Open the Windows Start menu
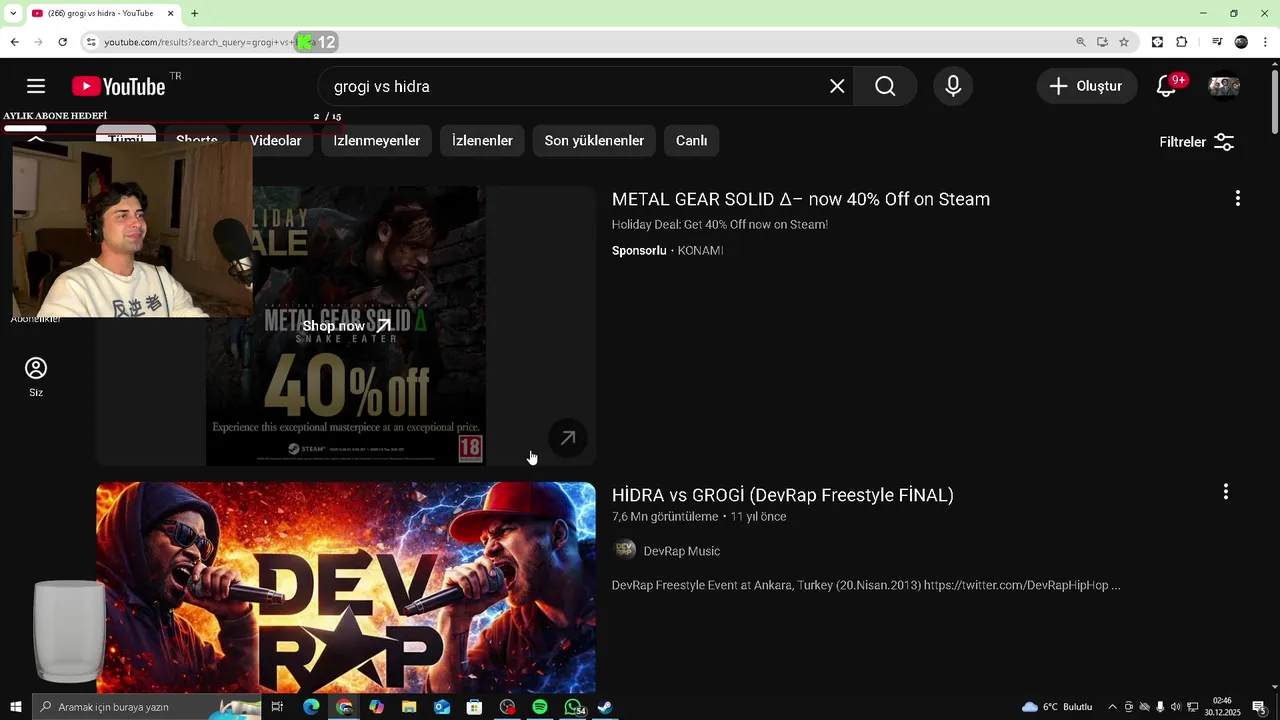This screenshot has width=1280, height=720. 15,707
